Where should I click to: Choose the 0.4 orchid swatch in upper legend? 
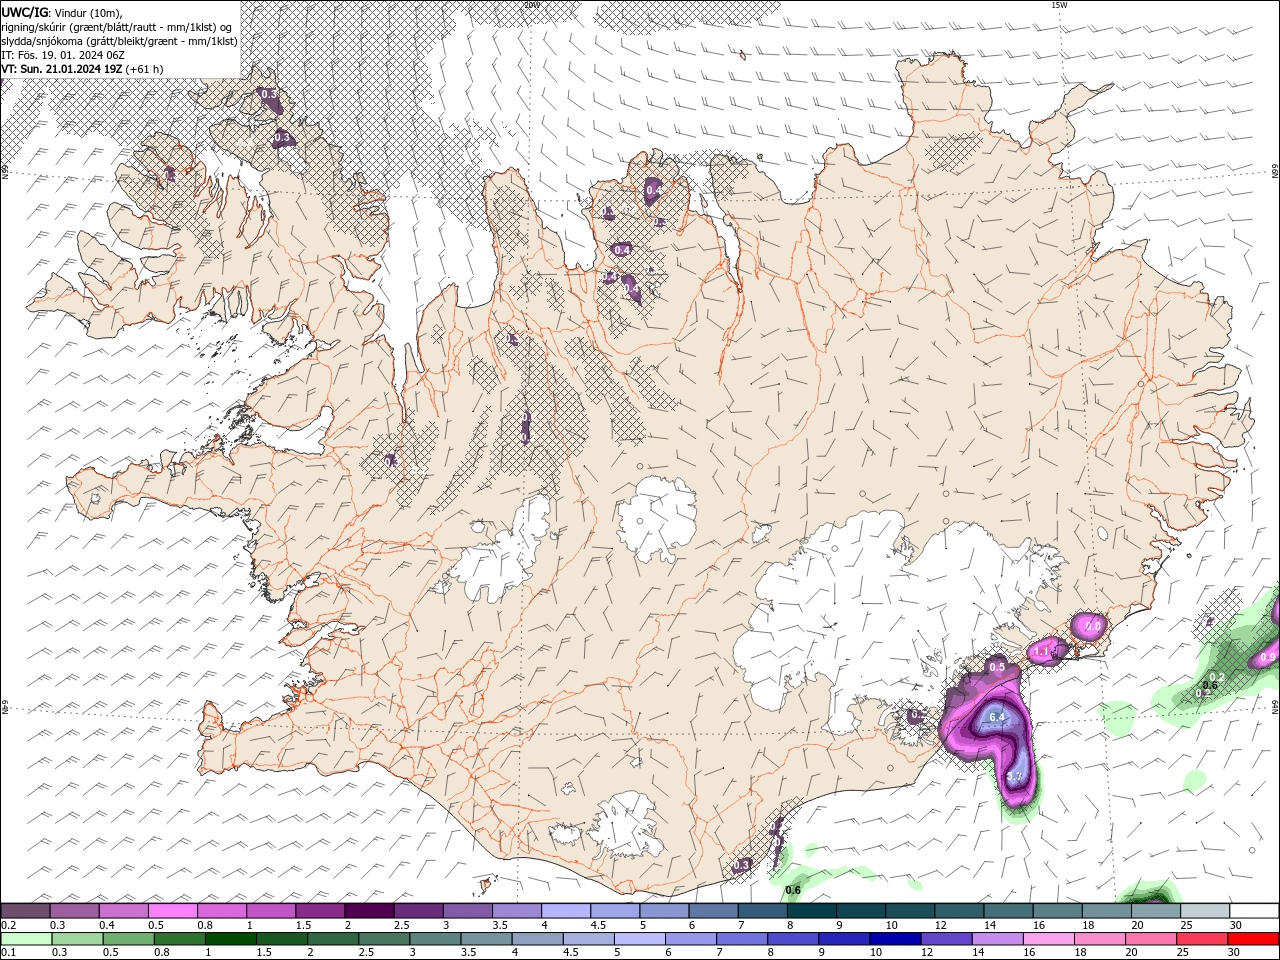point(123,911)
